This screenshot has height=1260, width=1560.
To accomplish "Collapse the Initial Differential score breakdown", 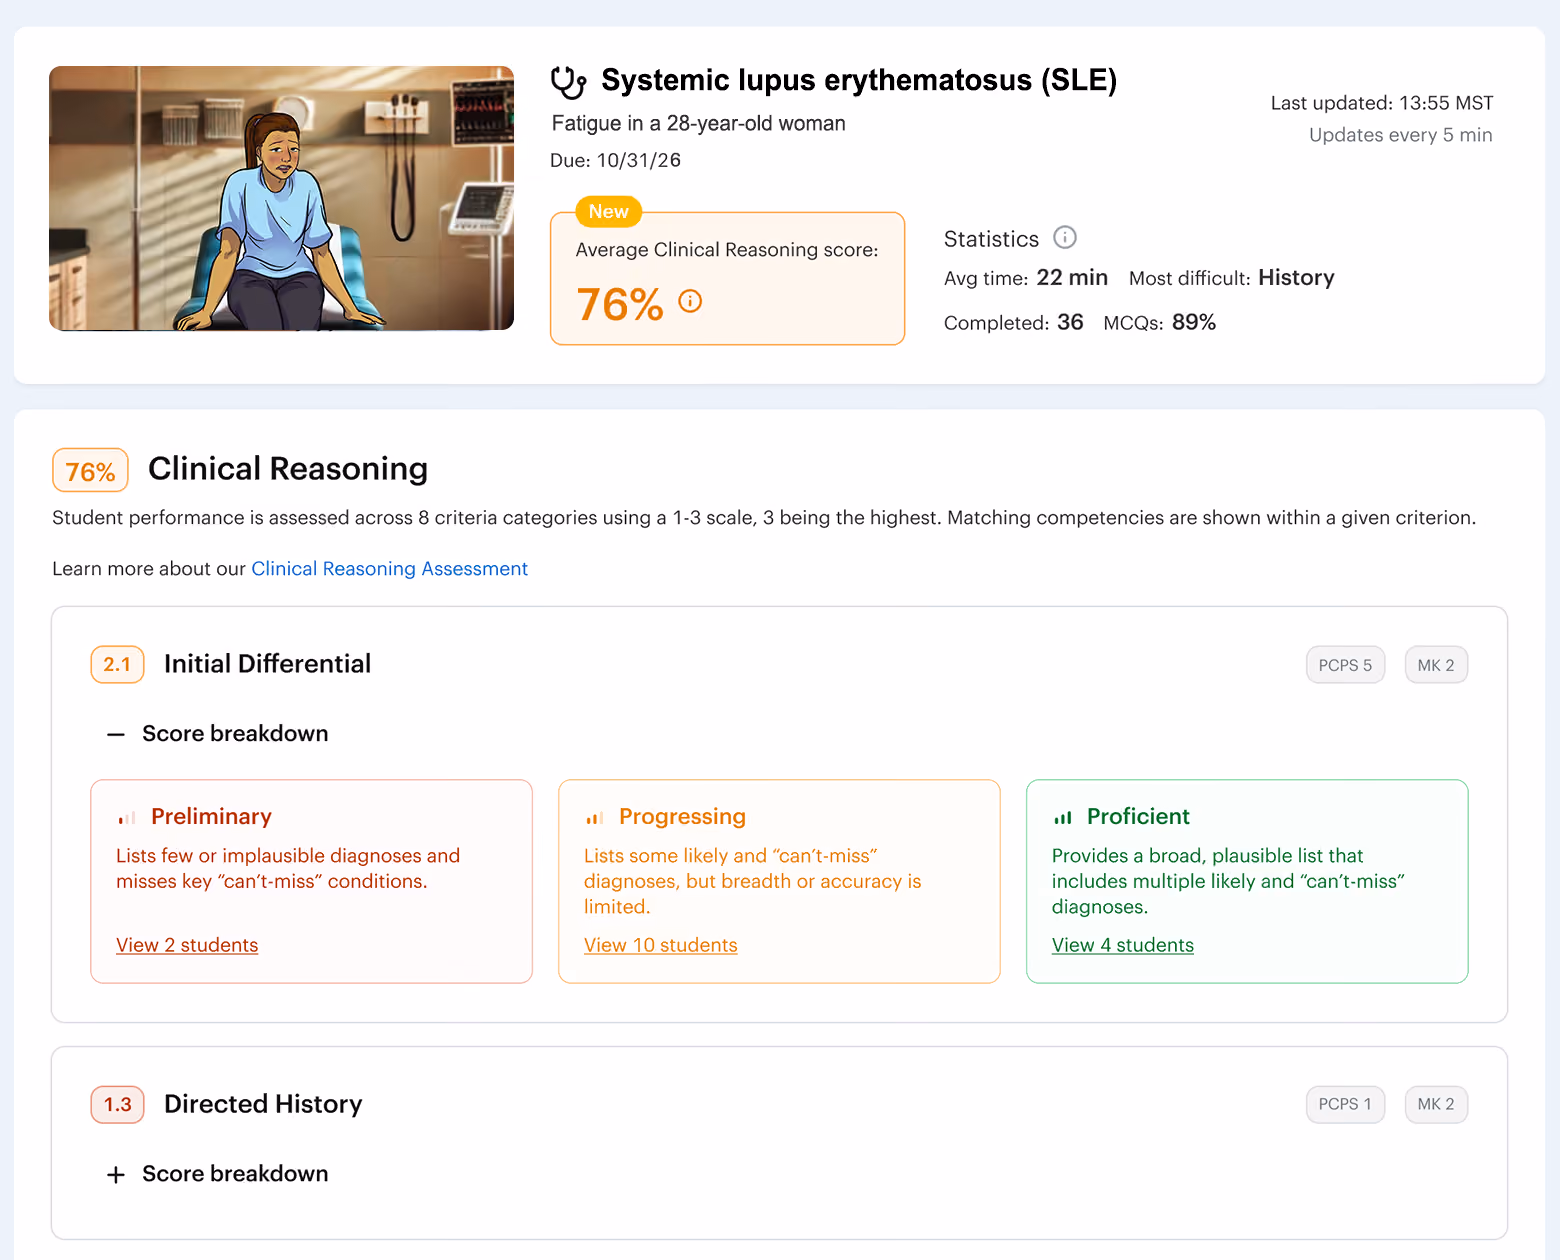I will pos(116,734).
